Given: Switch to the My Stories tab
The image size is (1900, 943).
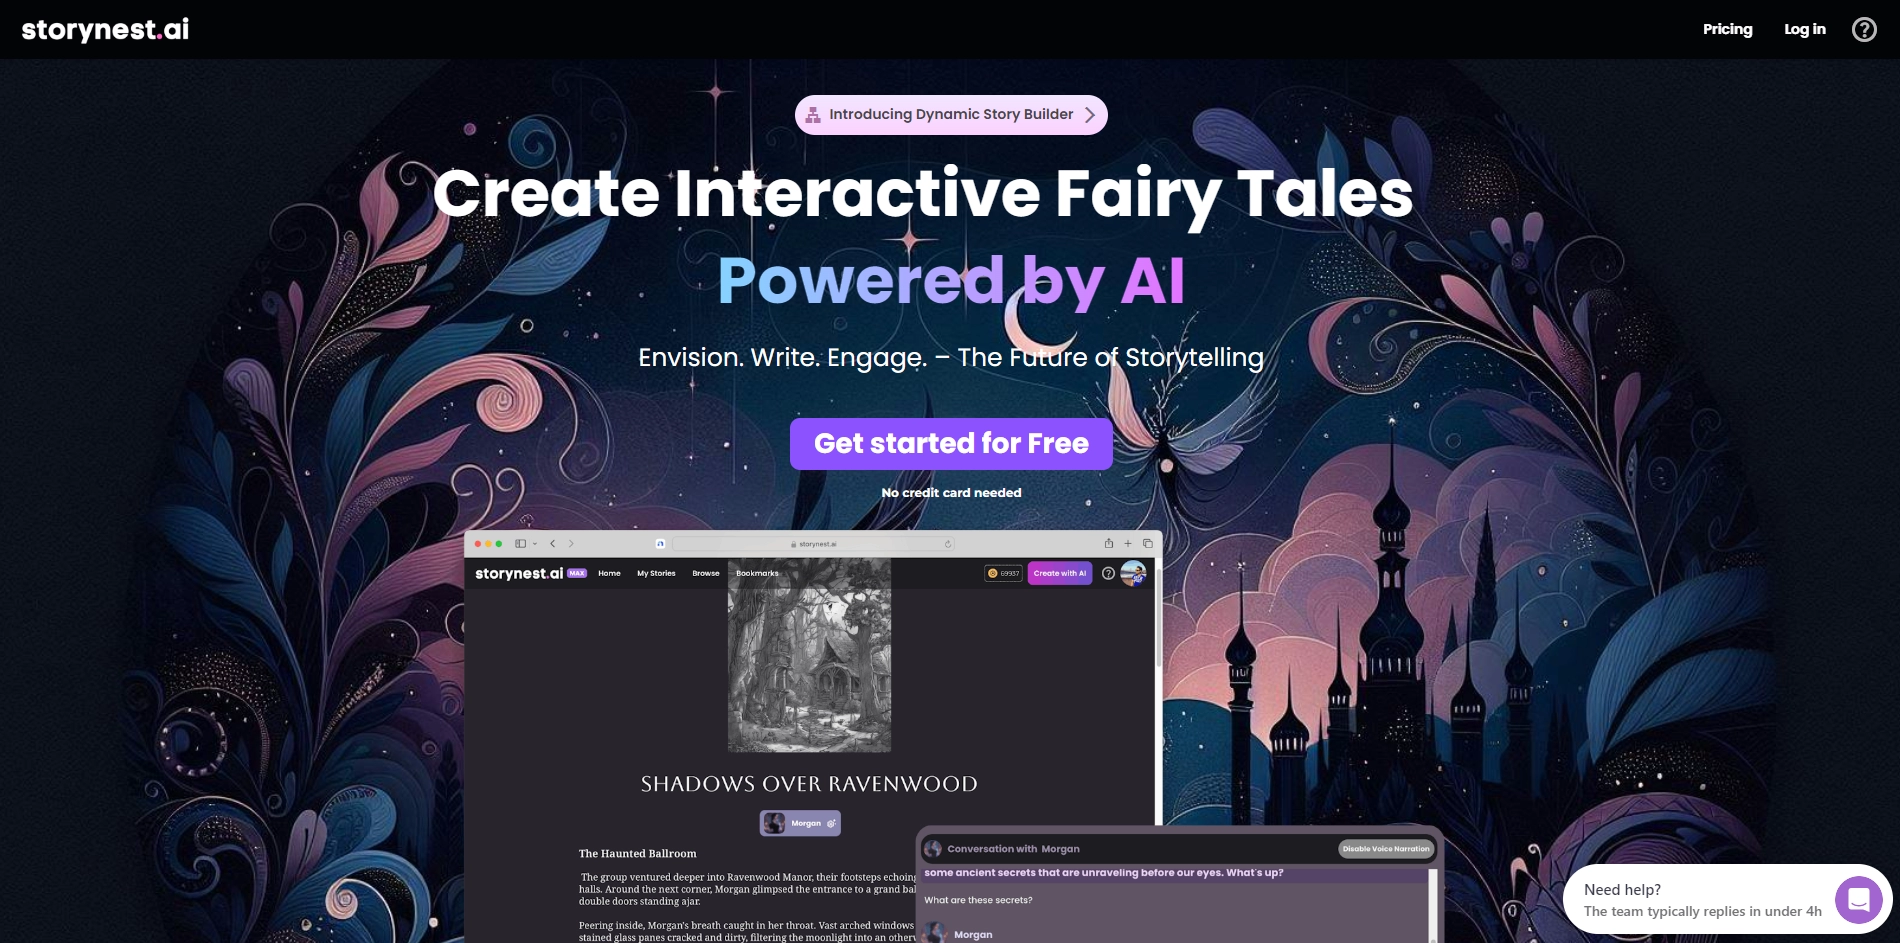Looking at the screenshot, I should (657, 573).
